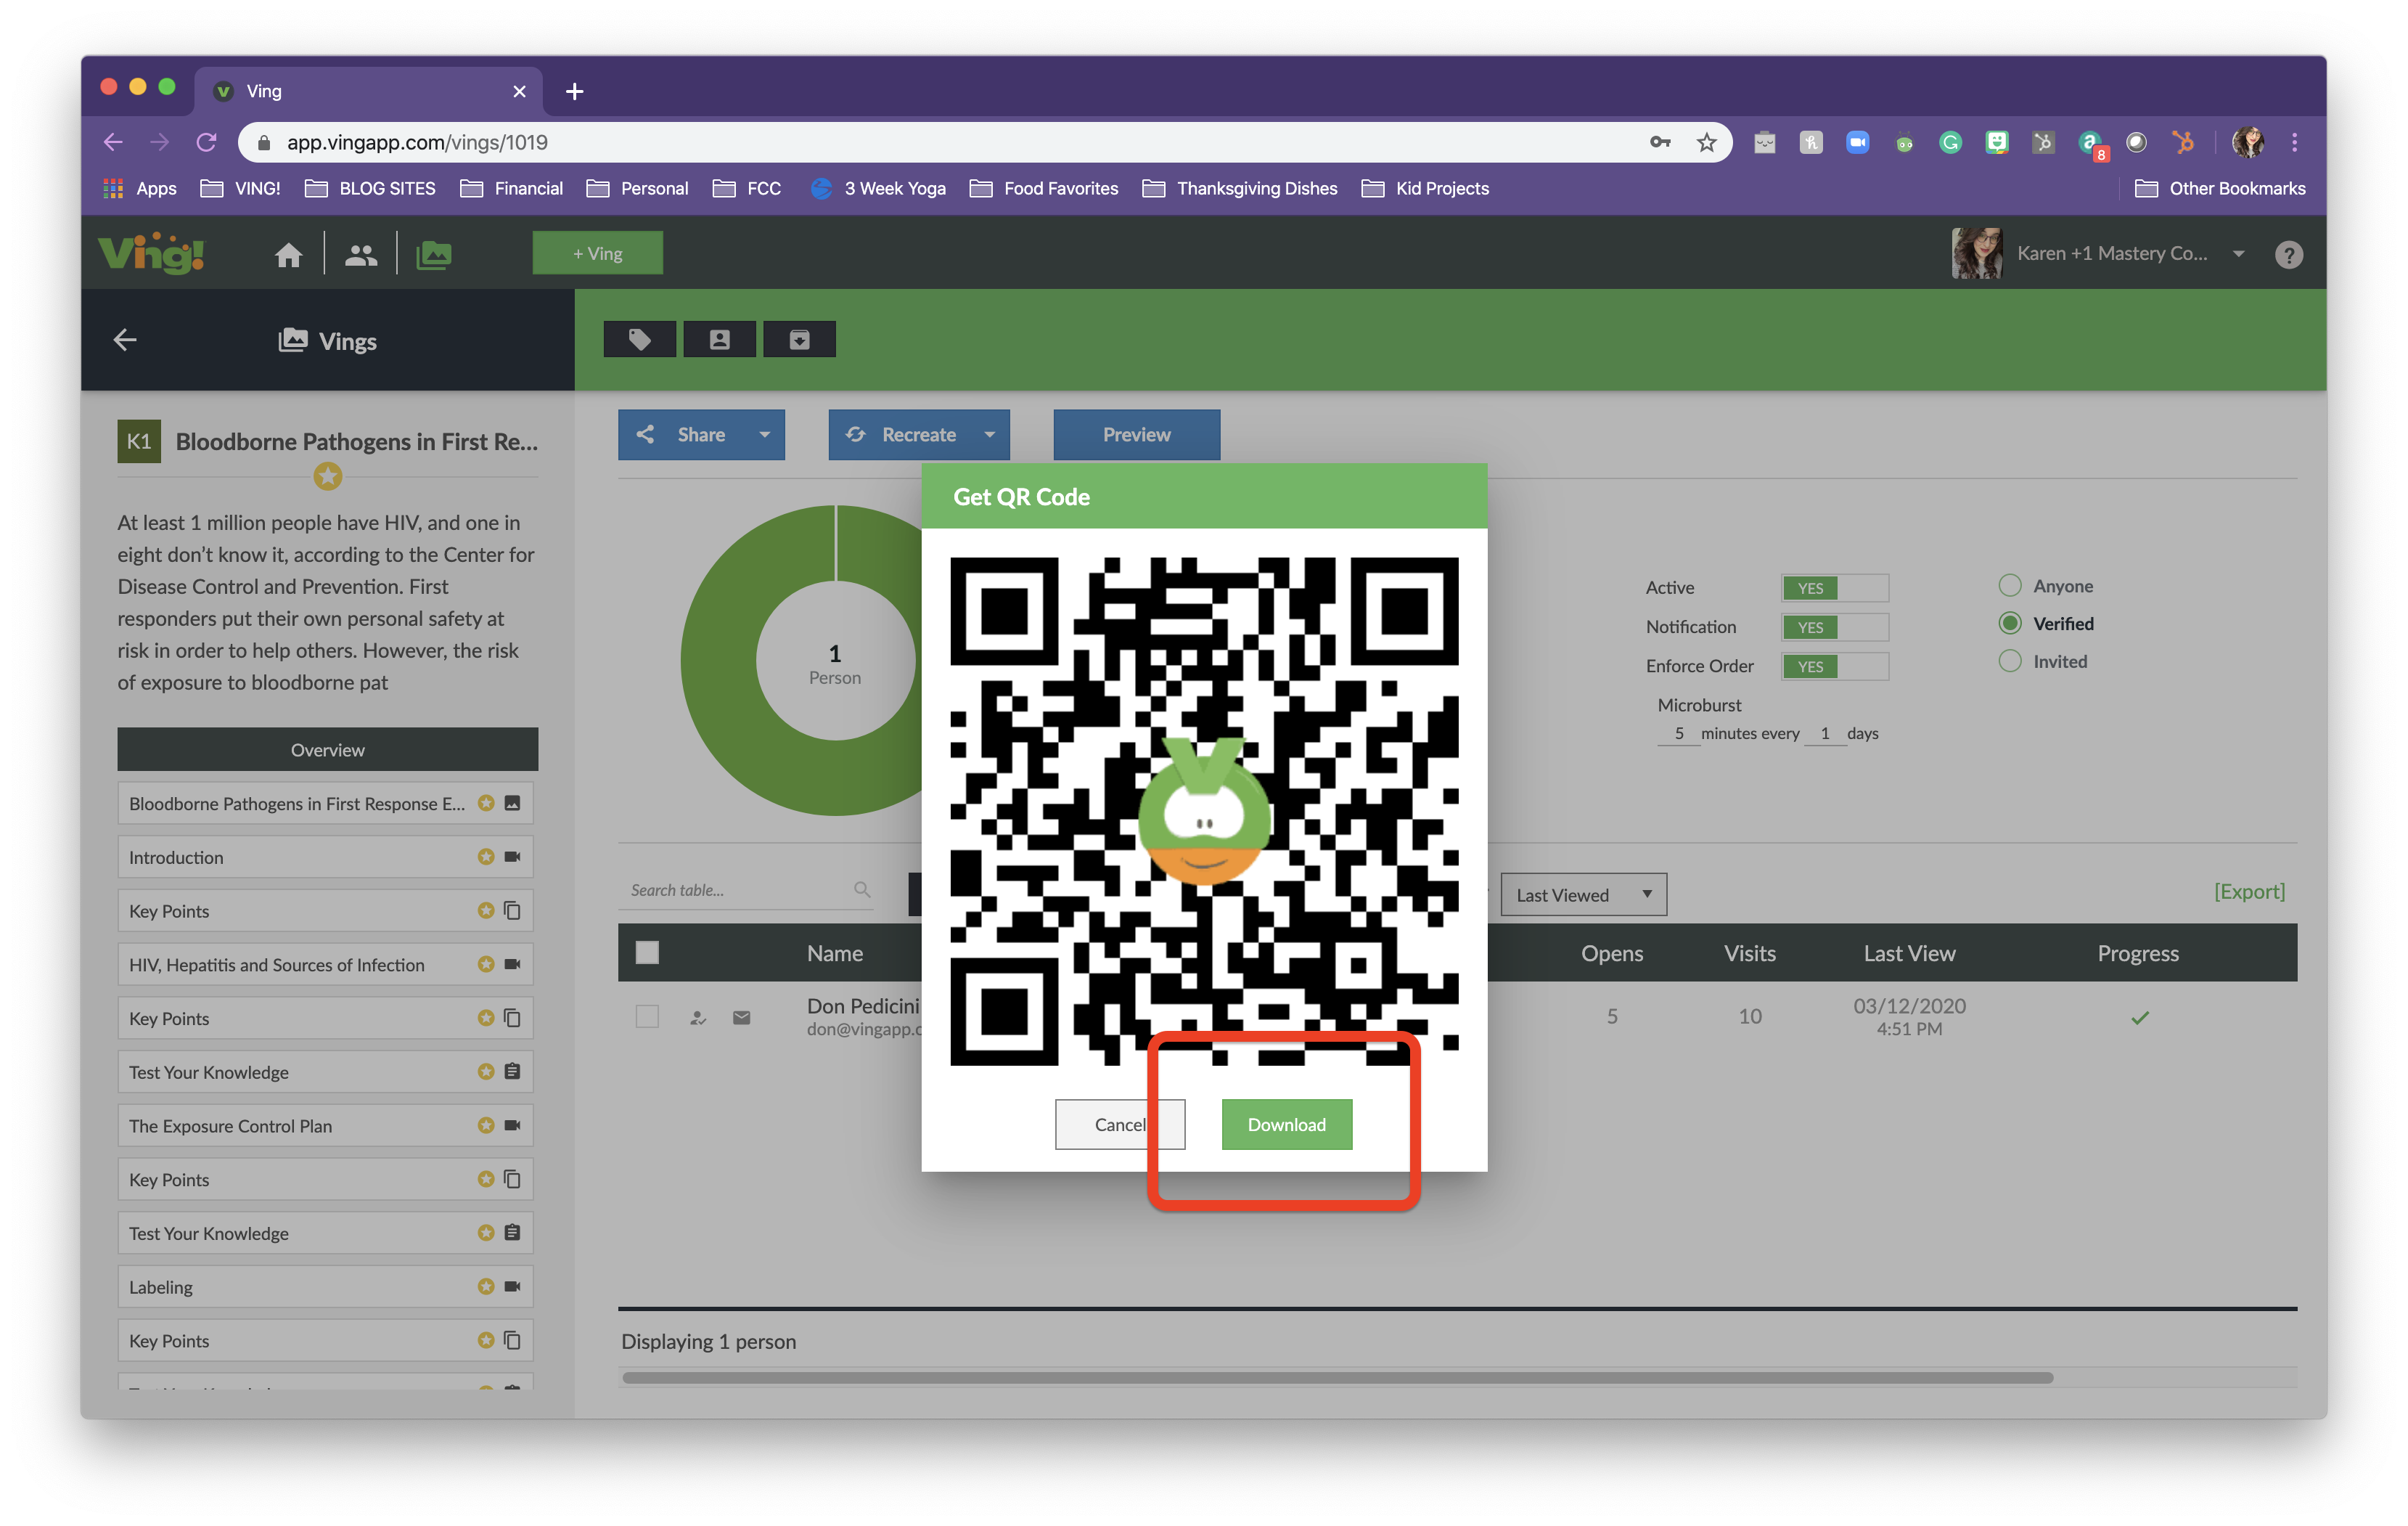This screenshot has width=2408, height=1526.
Task: Click the Microburst days field
Action: coord(1824,733)
